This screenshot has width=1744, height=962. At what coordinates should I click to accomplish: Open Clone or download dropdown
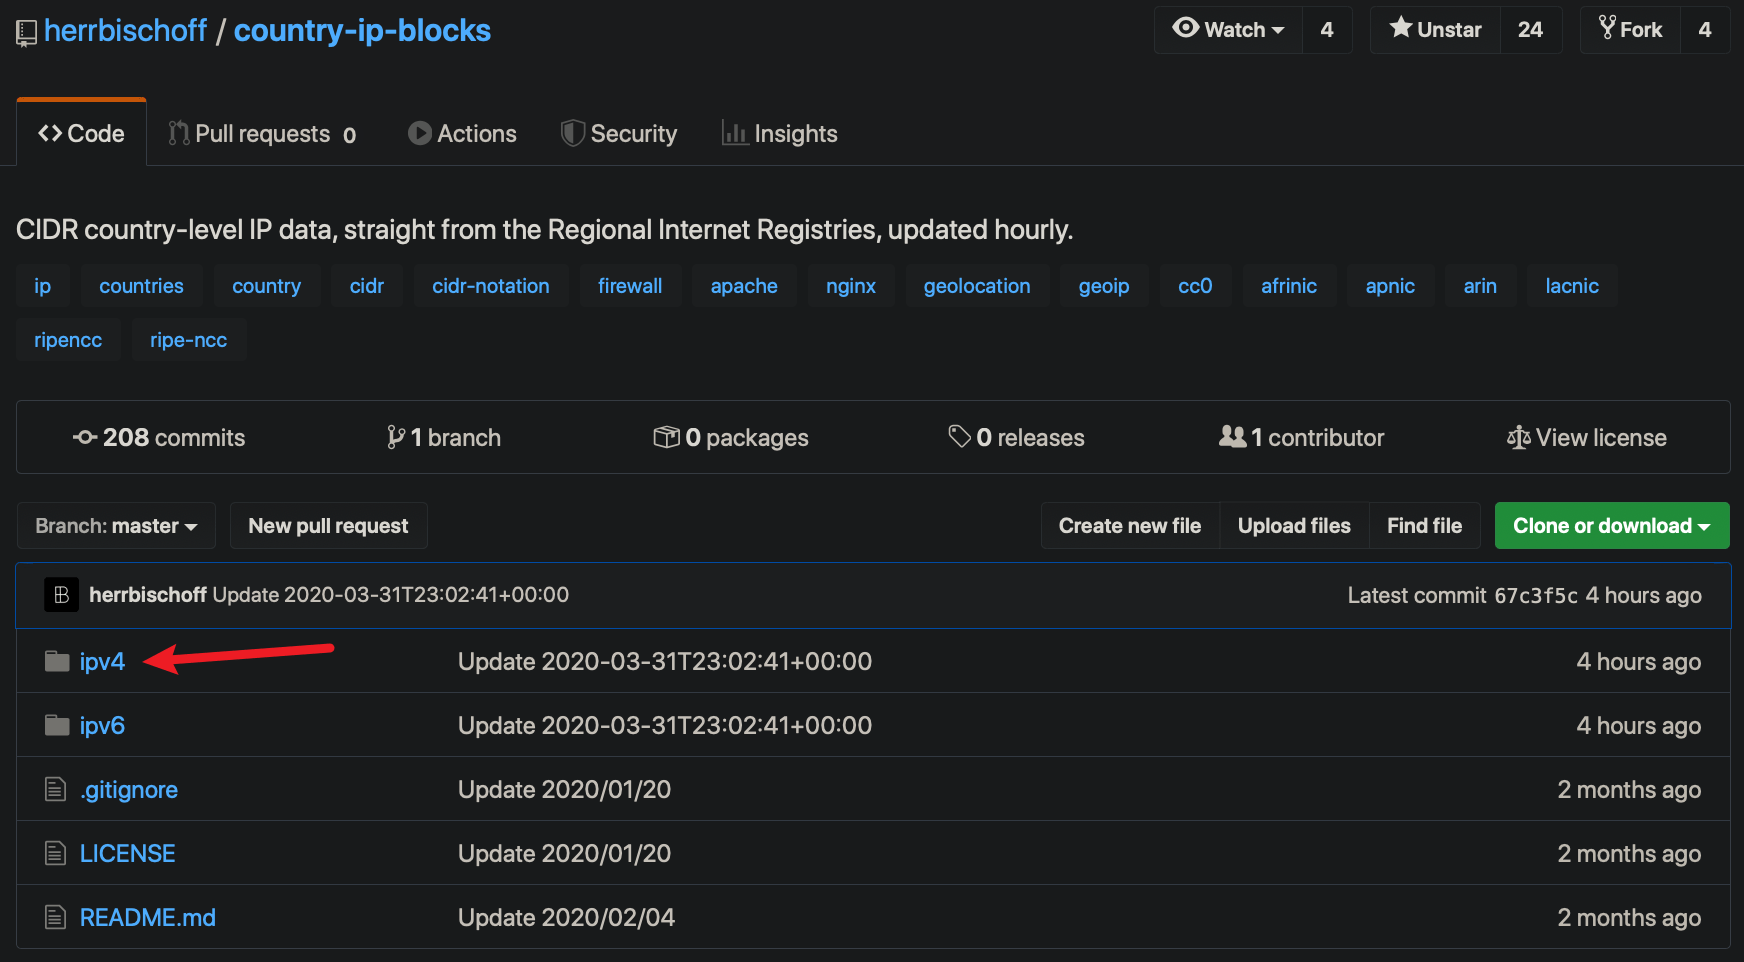point(1612,526)
